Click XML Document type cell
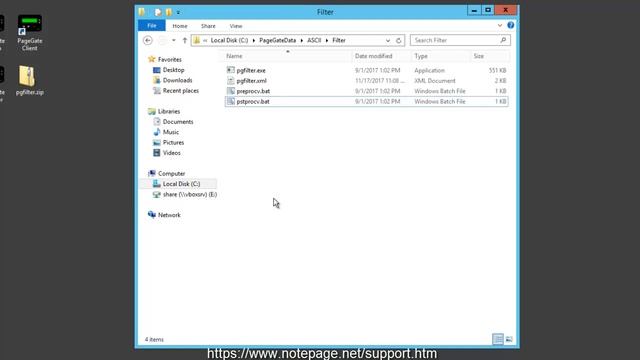 coord(435,81)
